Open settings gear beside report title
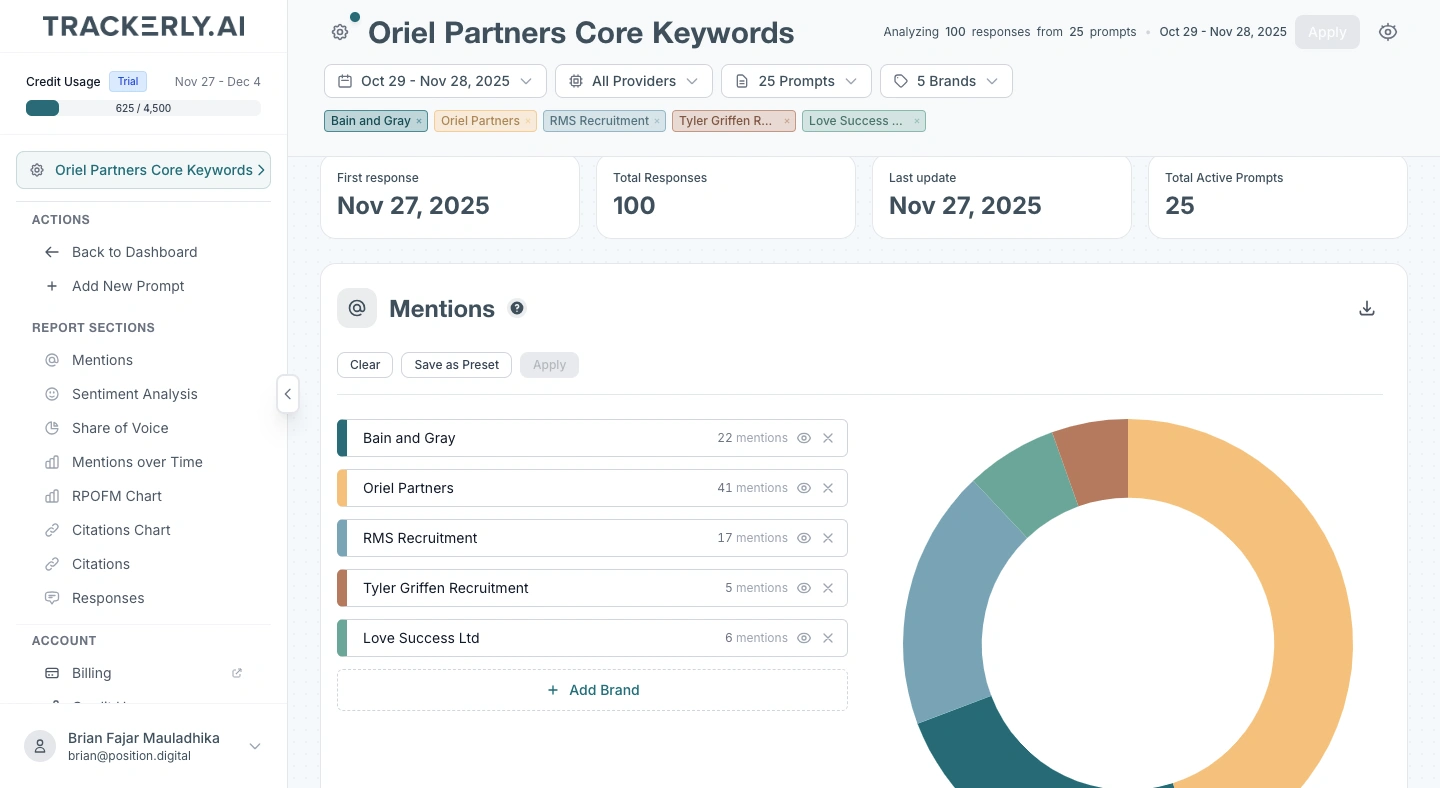Image resolution: width=1440 pixels, height=788 pixels. [340, 32]
